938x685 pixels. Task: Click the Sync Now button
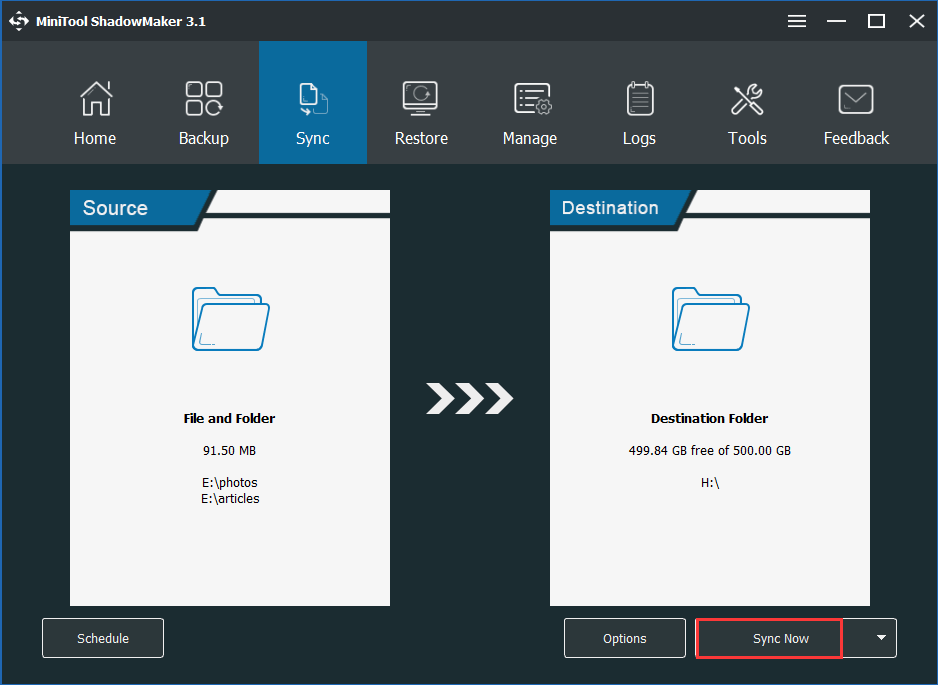pos(769,638)
